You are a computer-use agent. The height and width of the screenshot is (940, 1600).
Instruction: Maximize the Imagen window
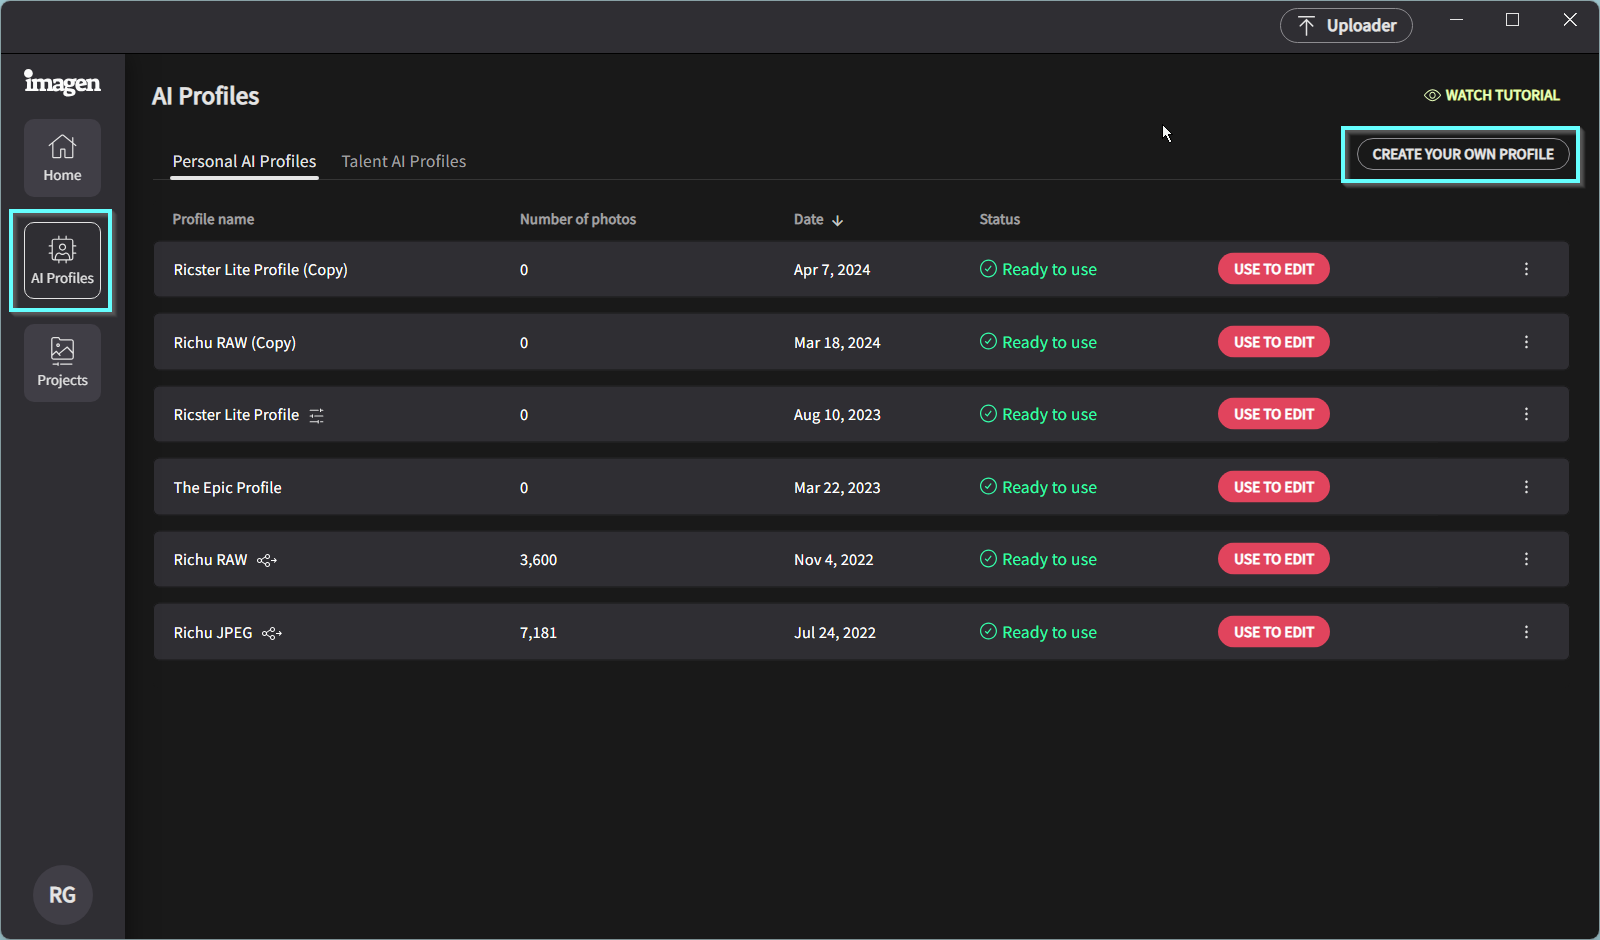click(x=1512, y=20)
